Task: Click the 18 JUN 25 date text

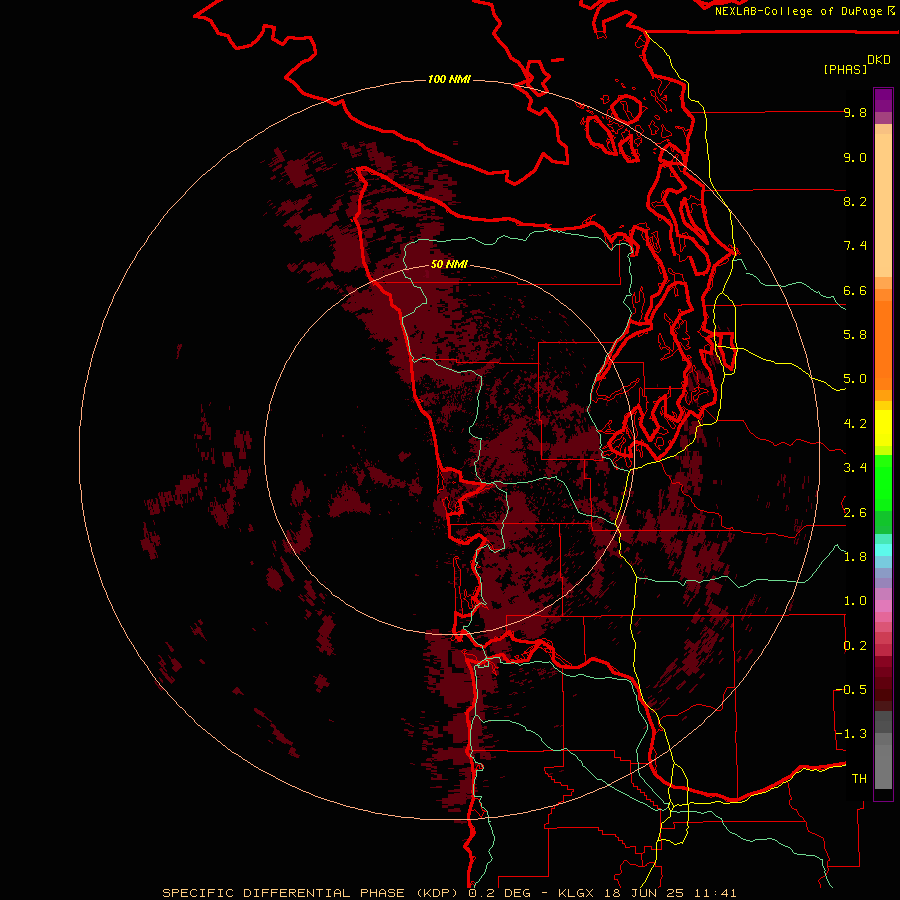Action: click(643, 893)
